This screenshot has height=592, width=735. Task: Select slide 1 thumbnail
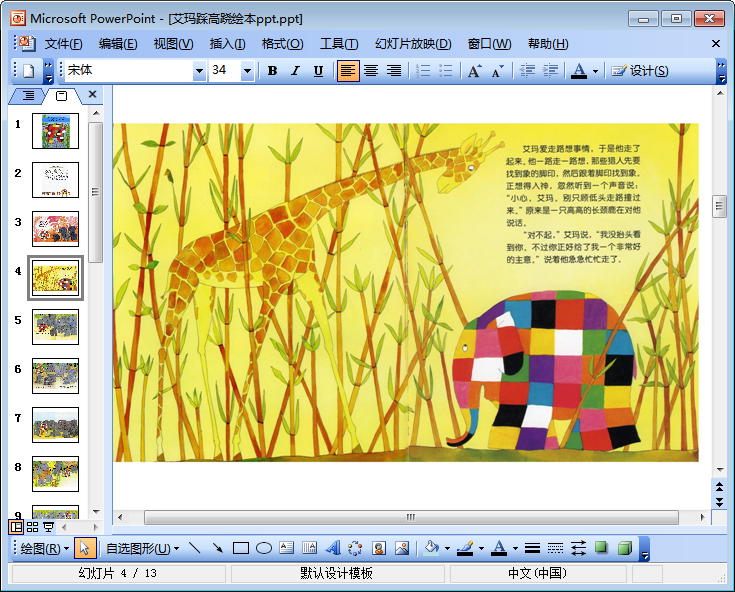(x=55, y=131)
